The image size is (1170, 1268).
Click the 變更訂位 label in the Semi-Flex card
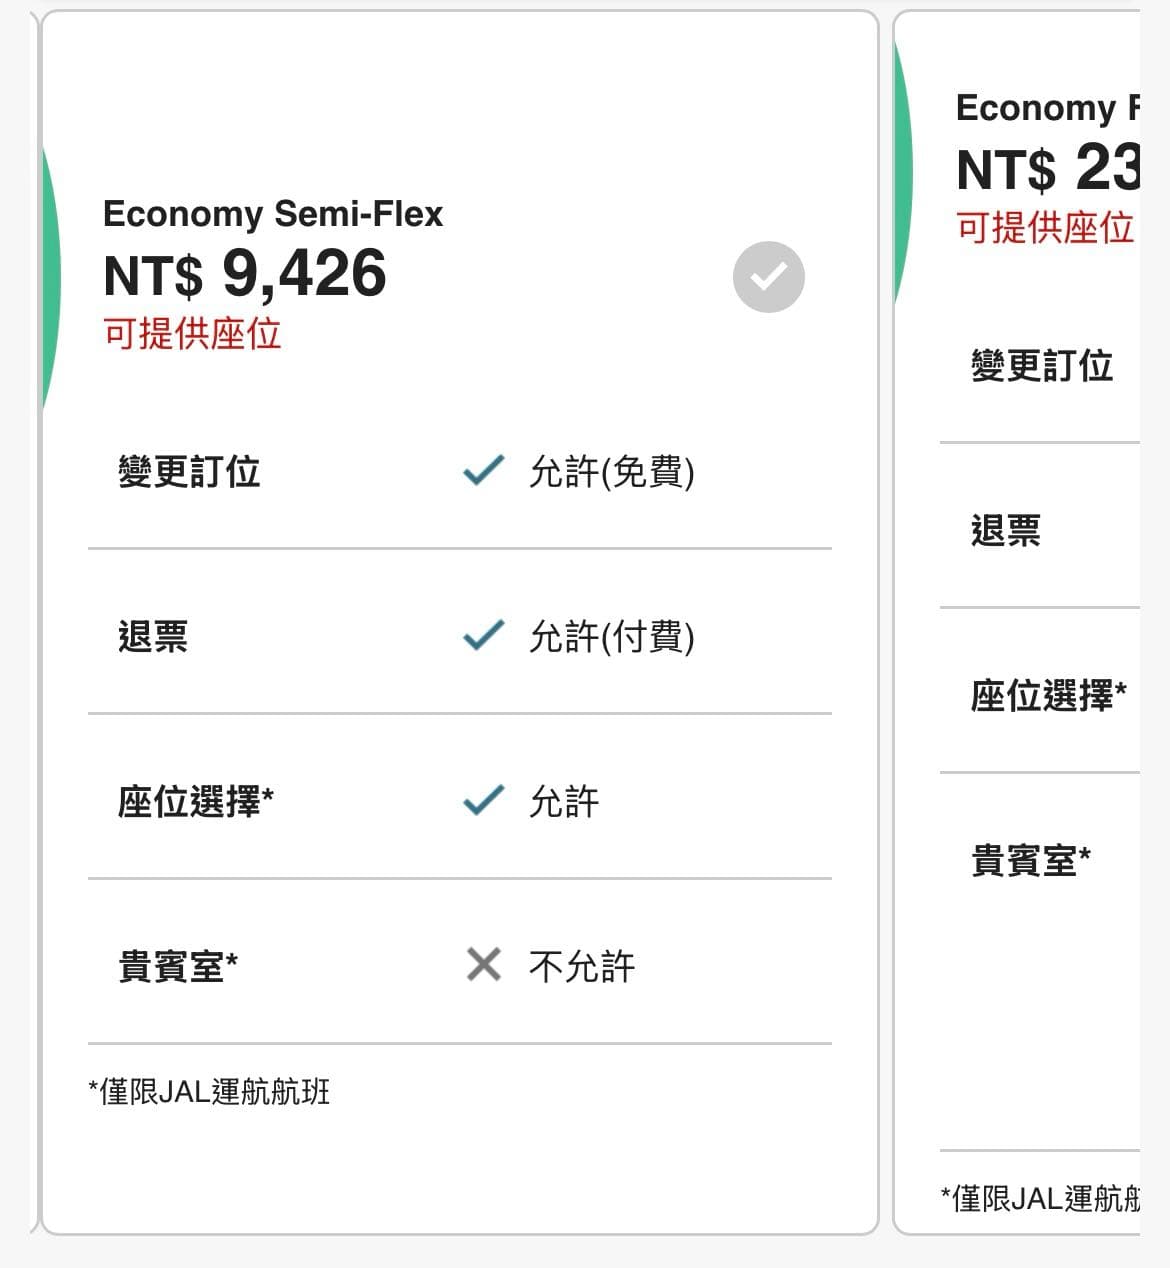(x=189, y=472)
